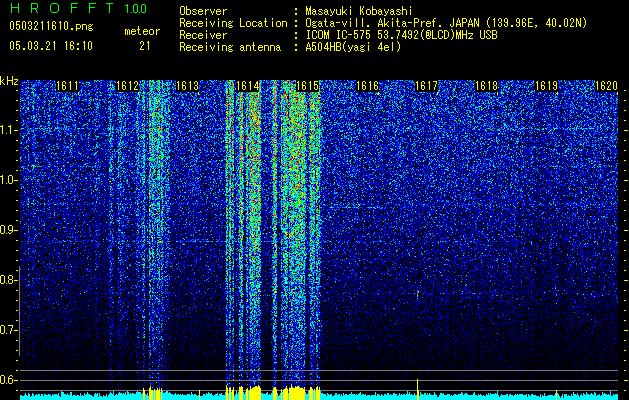Click the 1611 time marker
Screen dimensions: 629x400
click(x=67, y=86)
